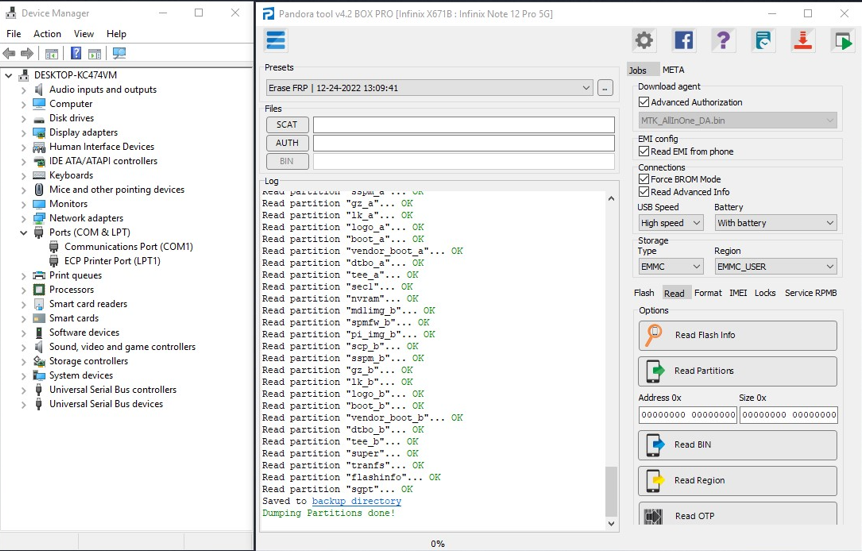Click the Read Region button

[x=738, y=481]
